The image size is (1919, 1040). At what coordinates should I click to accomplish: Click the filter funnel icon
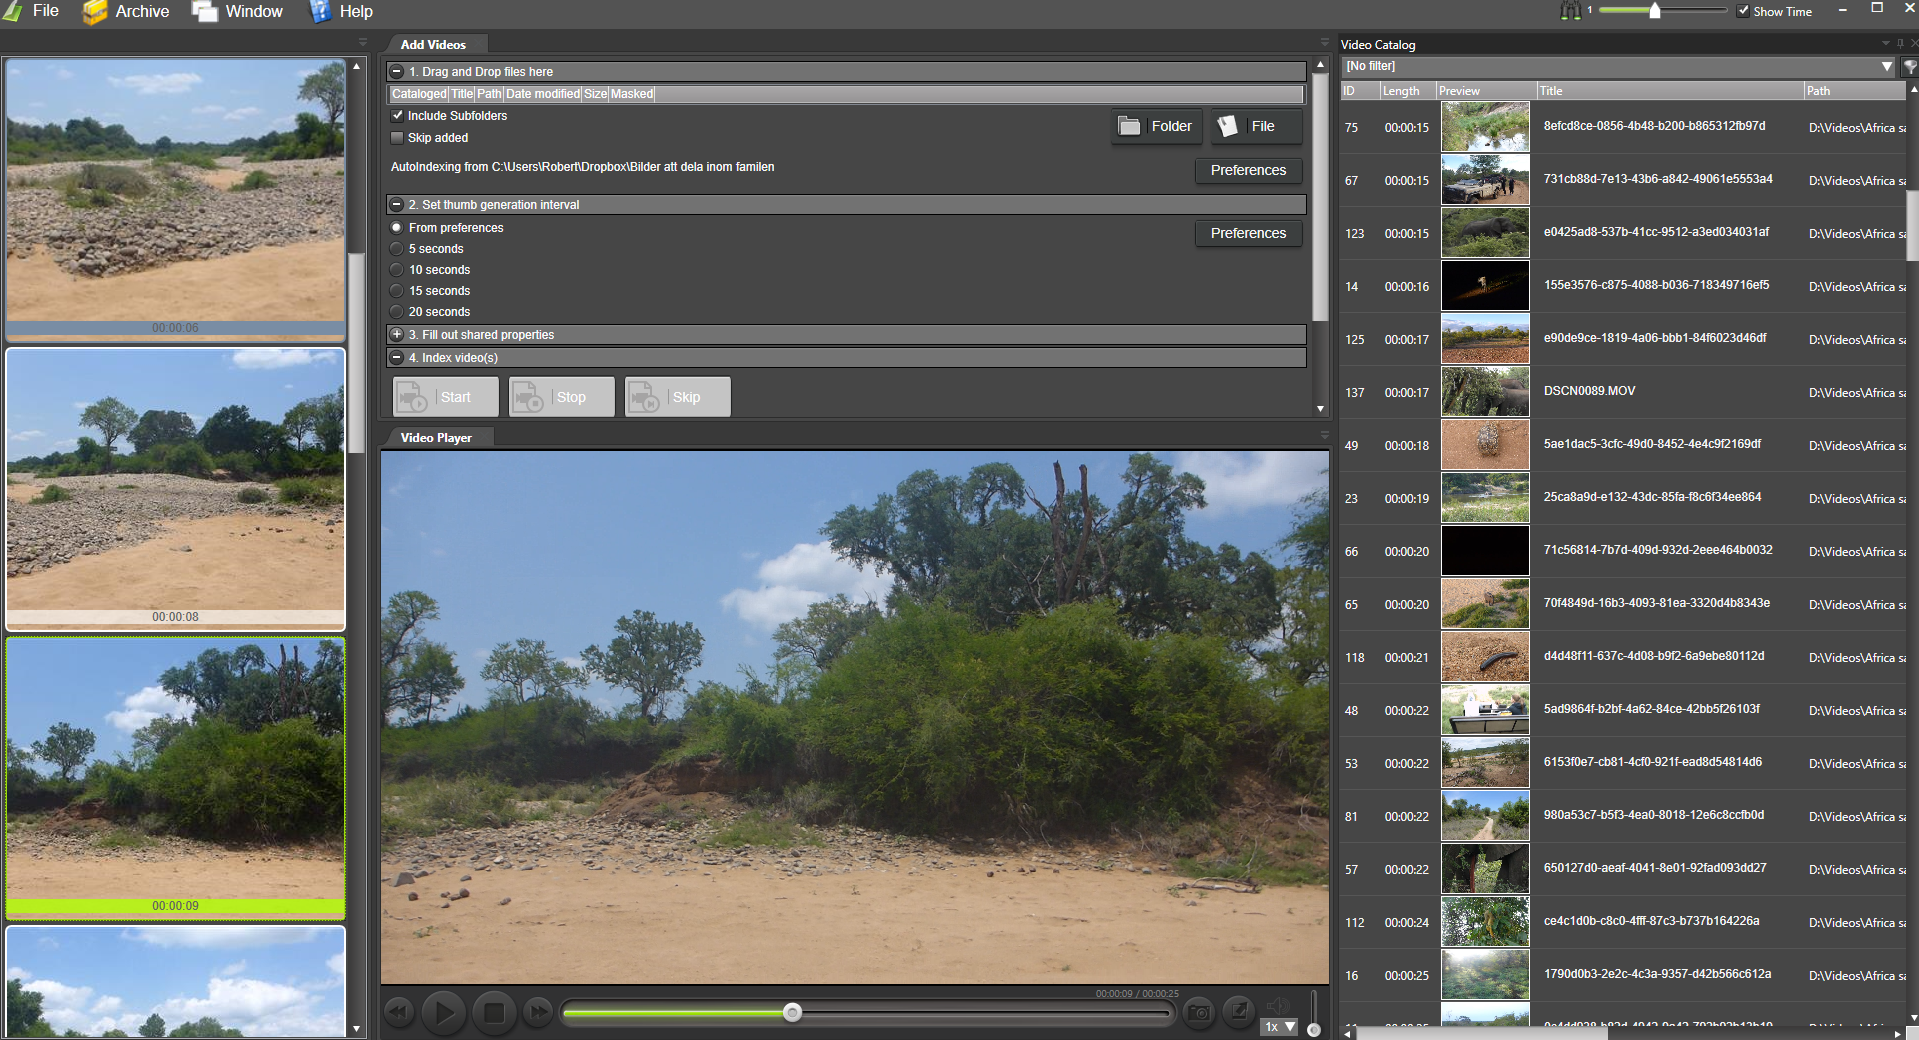pos(1909,66)
